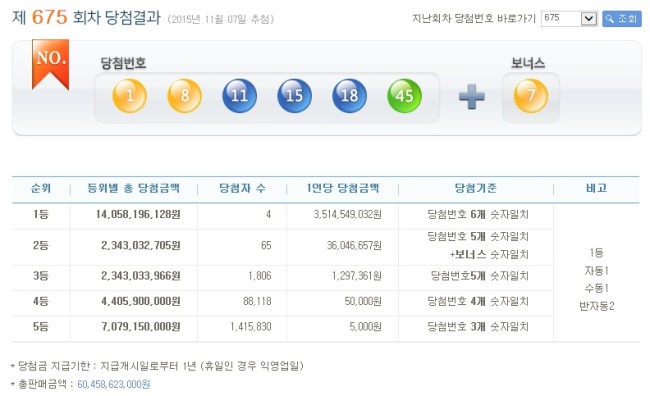Click the green ball number 45

tap(405, 96)
